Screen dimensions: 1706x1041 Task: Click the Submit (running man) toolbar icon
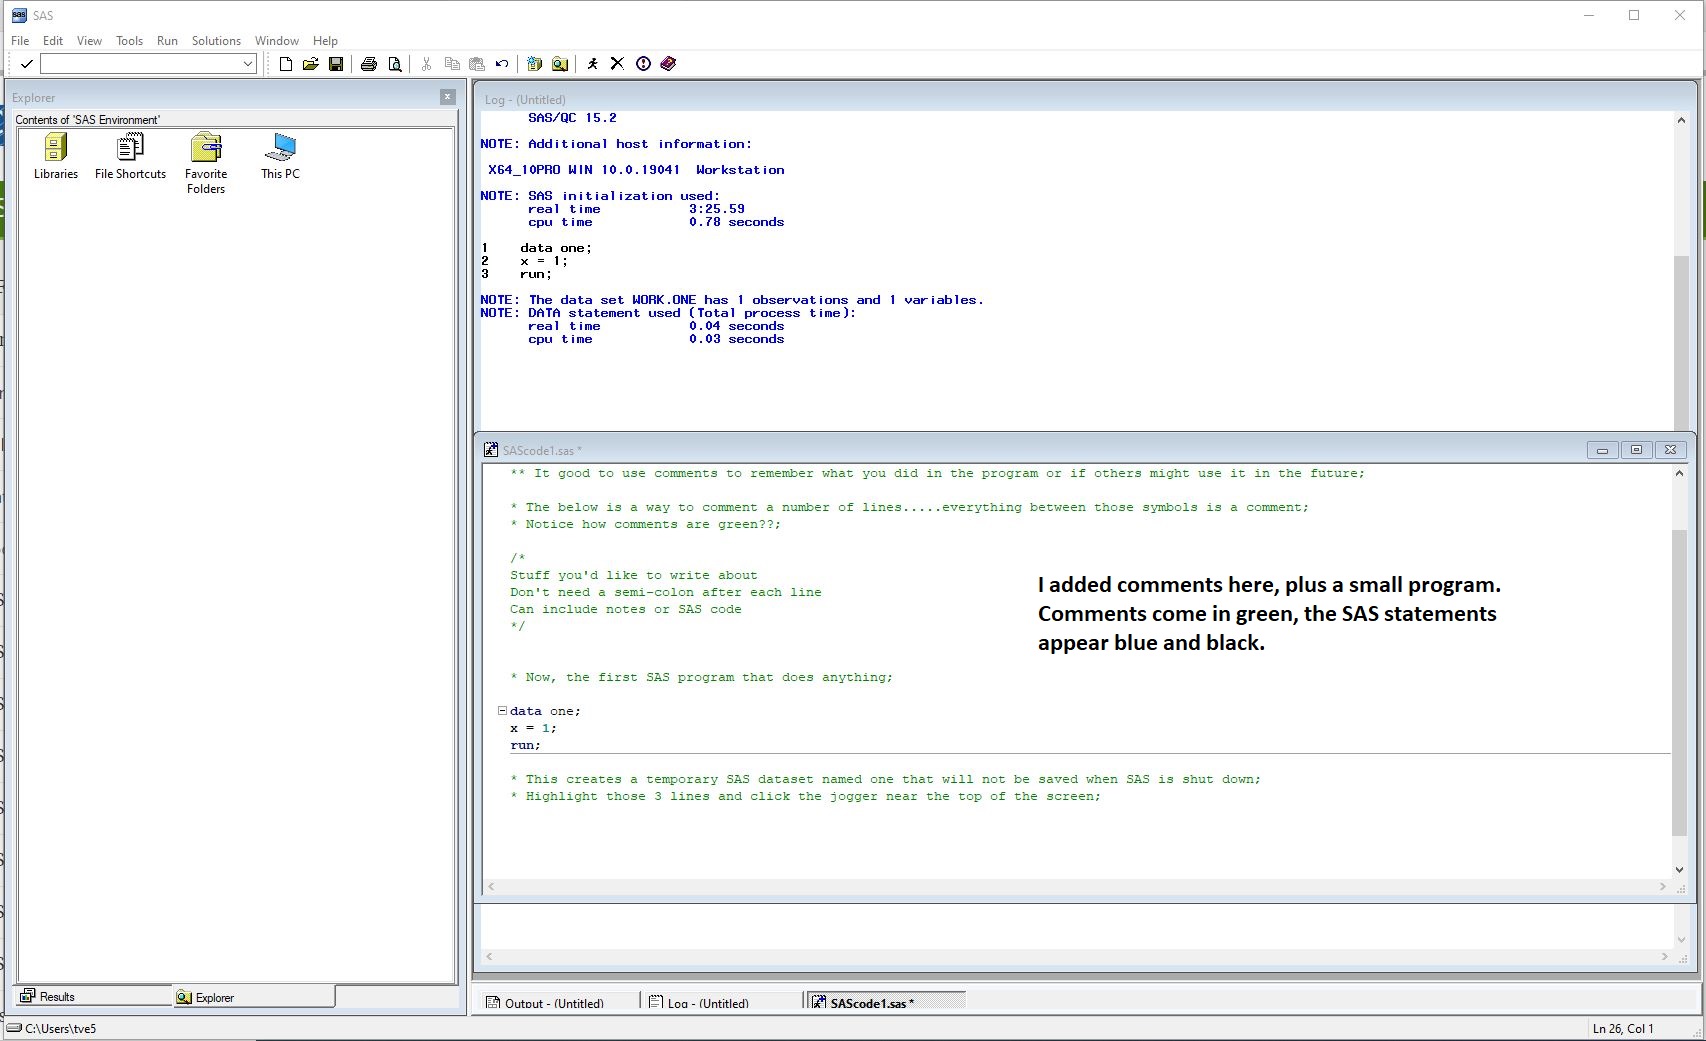point(592,64)
